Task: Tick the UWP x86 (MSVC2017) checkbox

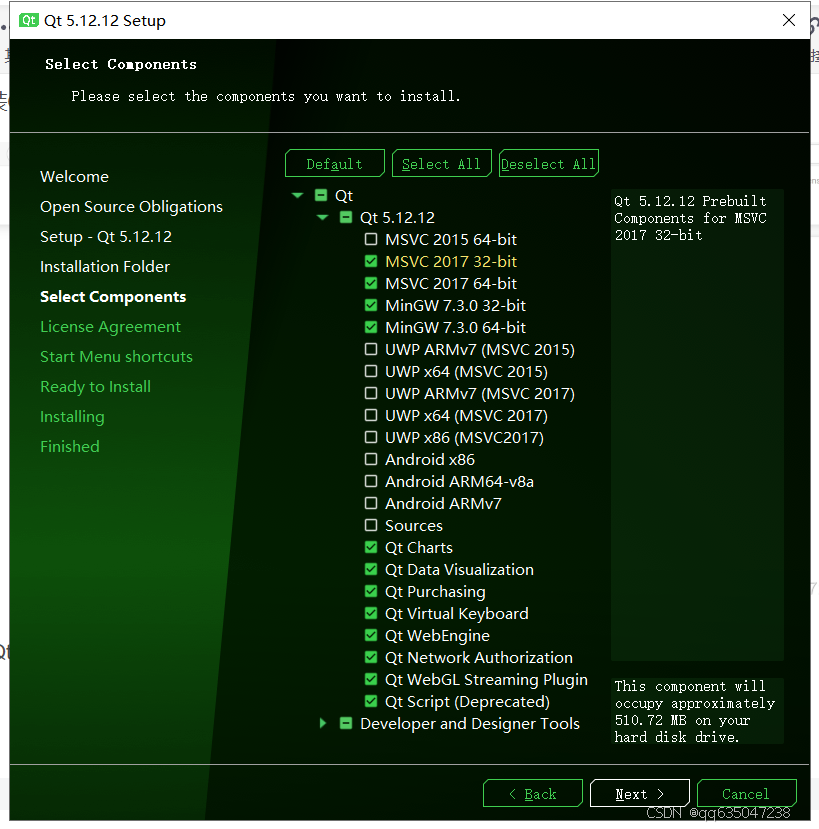Action: click(371, 437)
